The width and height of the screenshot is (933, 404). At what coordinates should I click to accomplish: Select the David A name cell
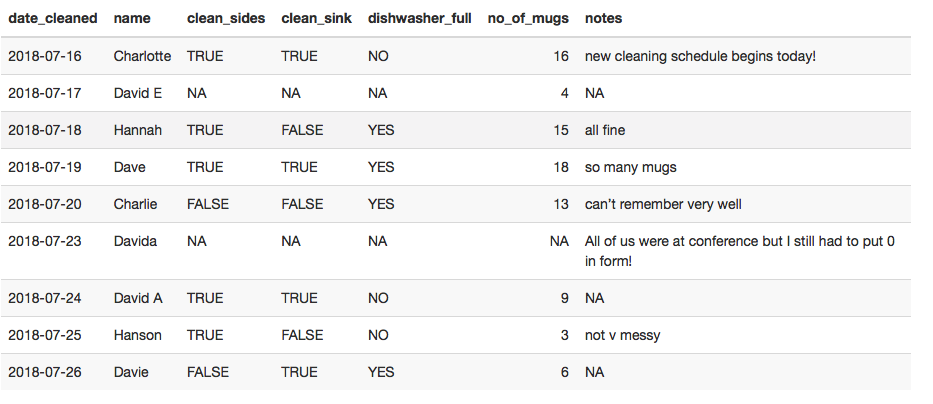pyautogui.click(x=138, y=298)
